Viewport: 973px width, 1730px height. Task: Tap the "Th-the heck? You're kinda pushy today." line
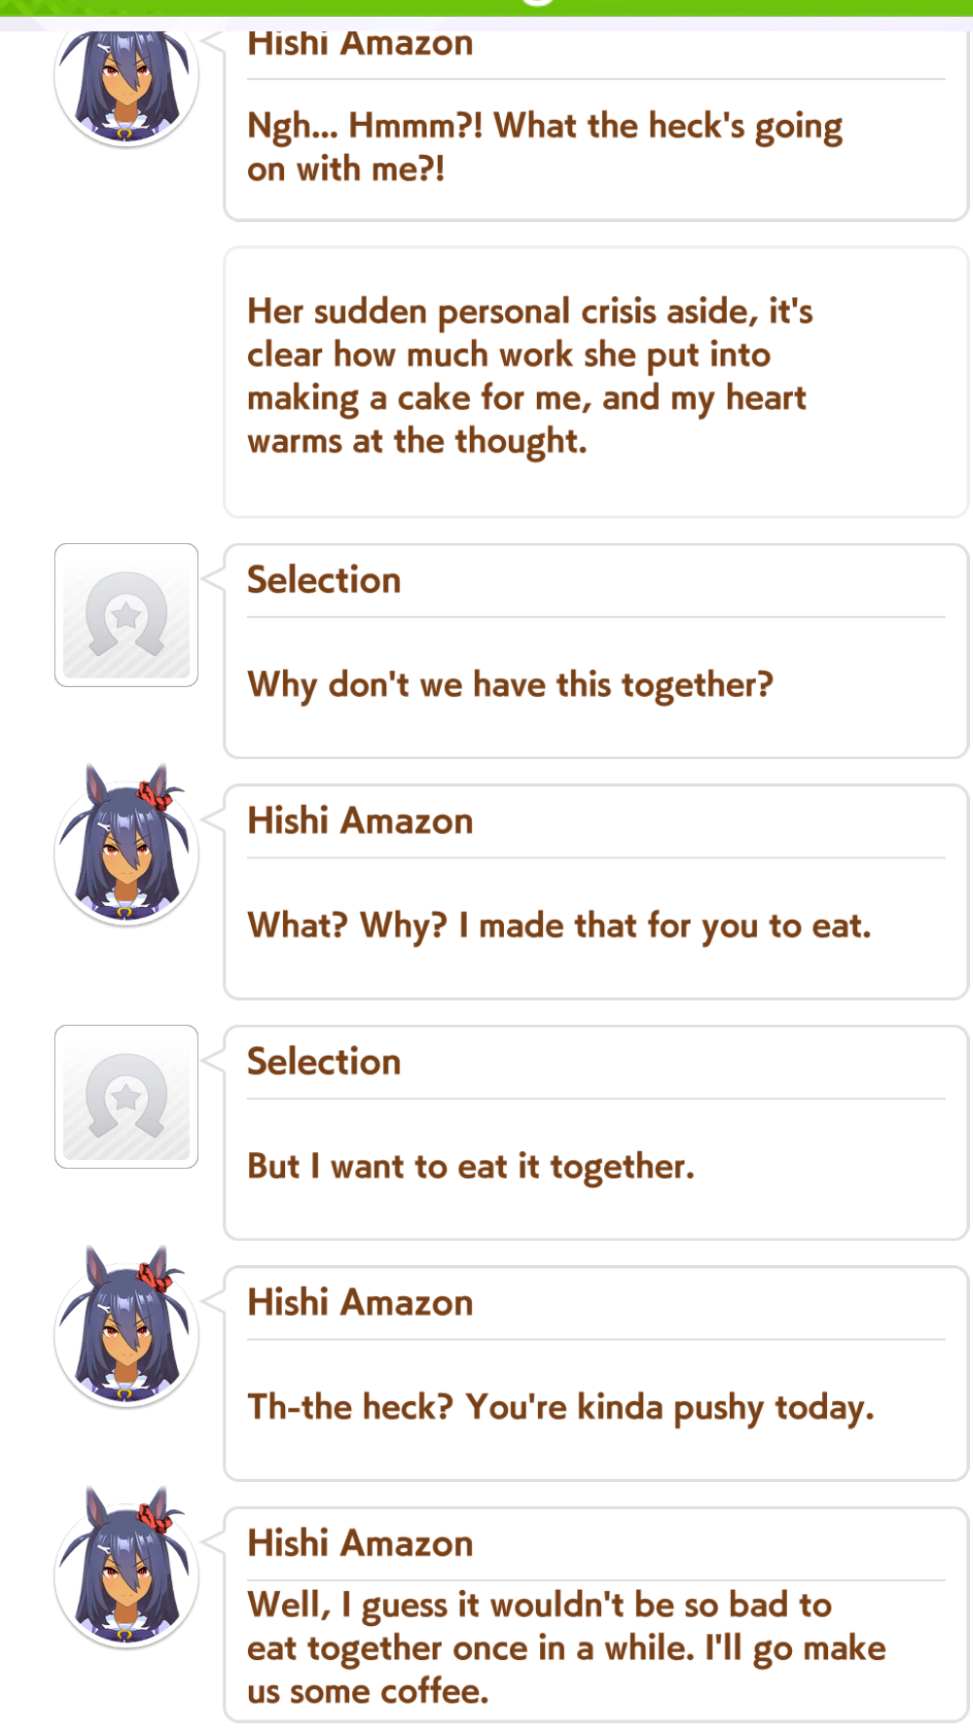[560, 1408]
